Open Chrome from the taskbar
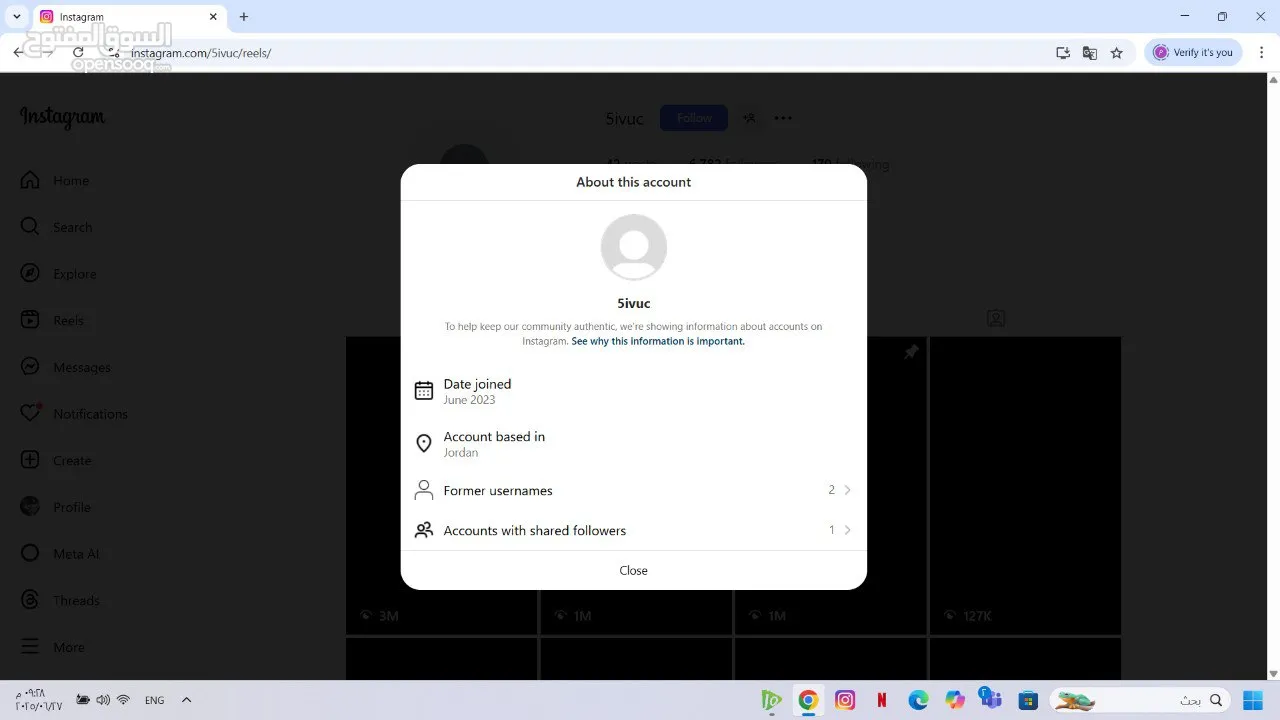The height and width of the screenshot is (720, 1280). pos(808,700)
